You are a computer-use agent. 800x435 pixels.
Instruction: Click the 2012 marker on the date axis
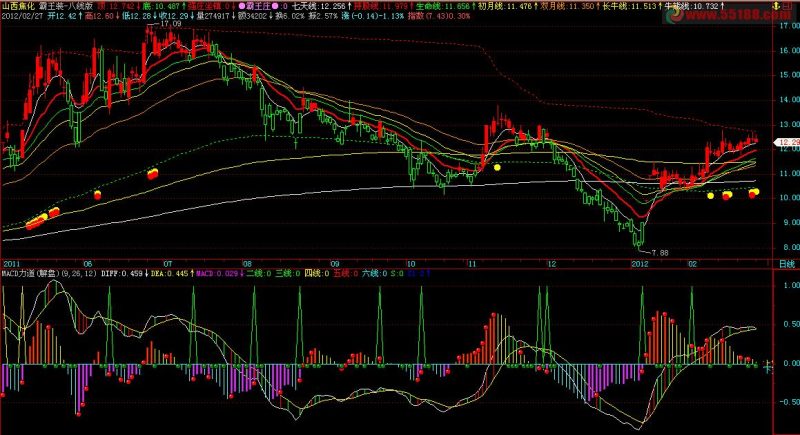pyautogui.click(x=639, y=264)
